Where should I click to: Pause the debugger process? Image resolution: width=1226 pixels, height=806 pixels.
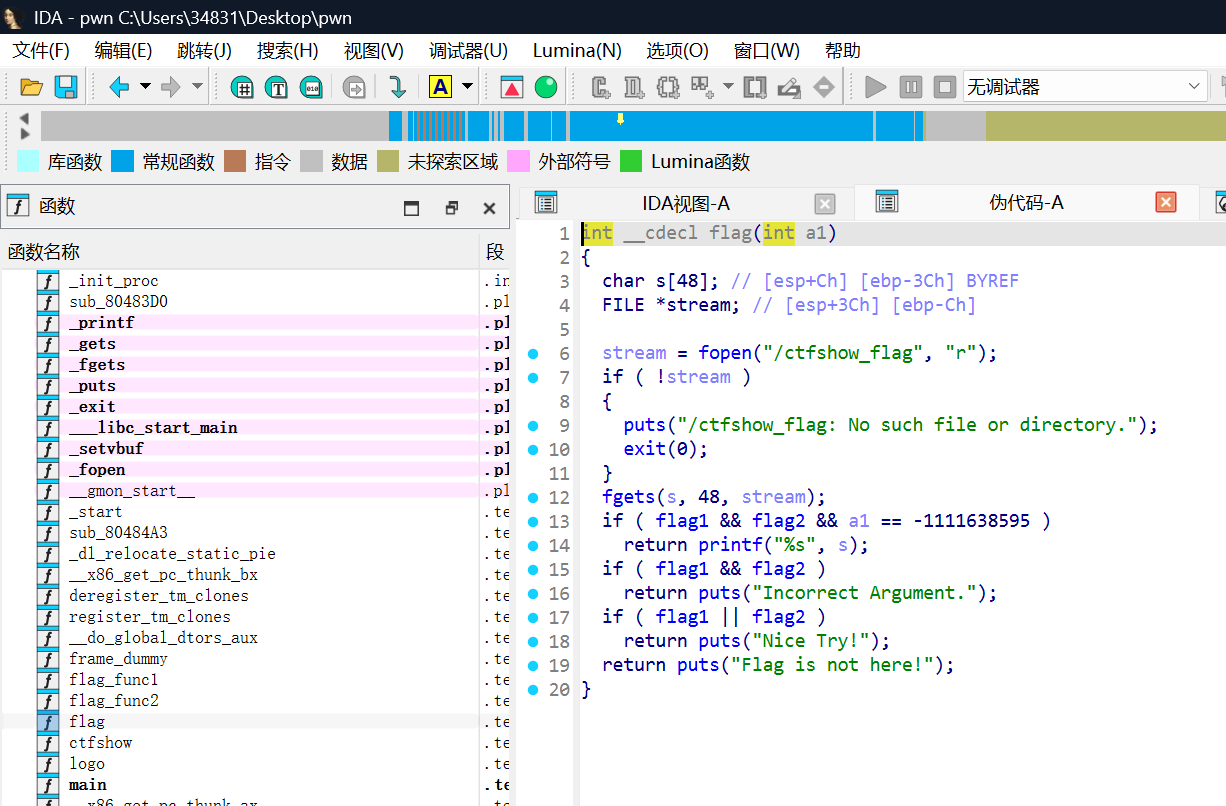910,87
